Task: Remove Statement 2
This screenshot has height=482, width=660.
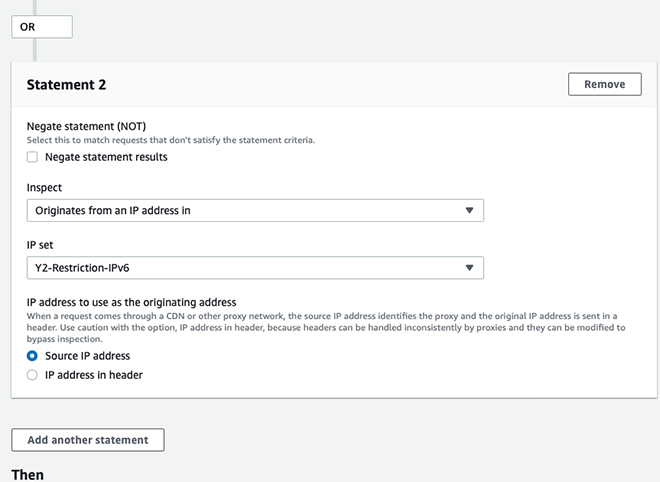Action: [604, 84]
